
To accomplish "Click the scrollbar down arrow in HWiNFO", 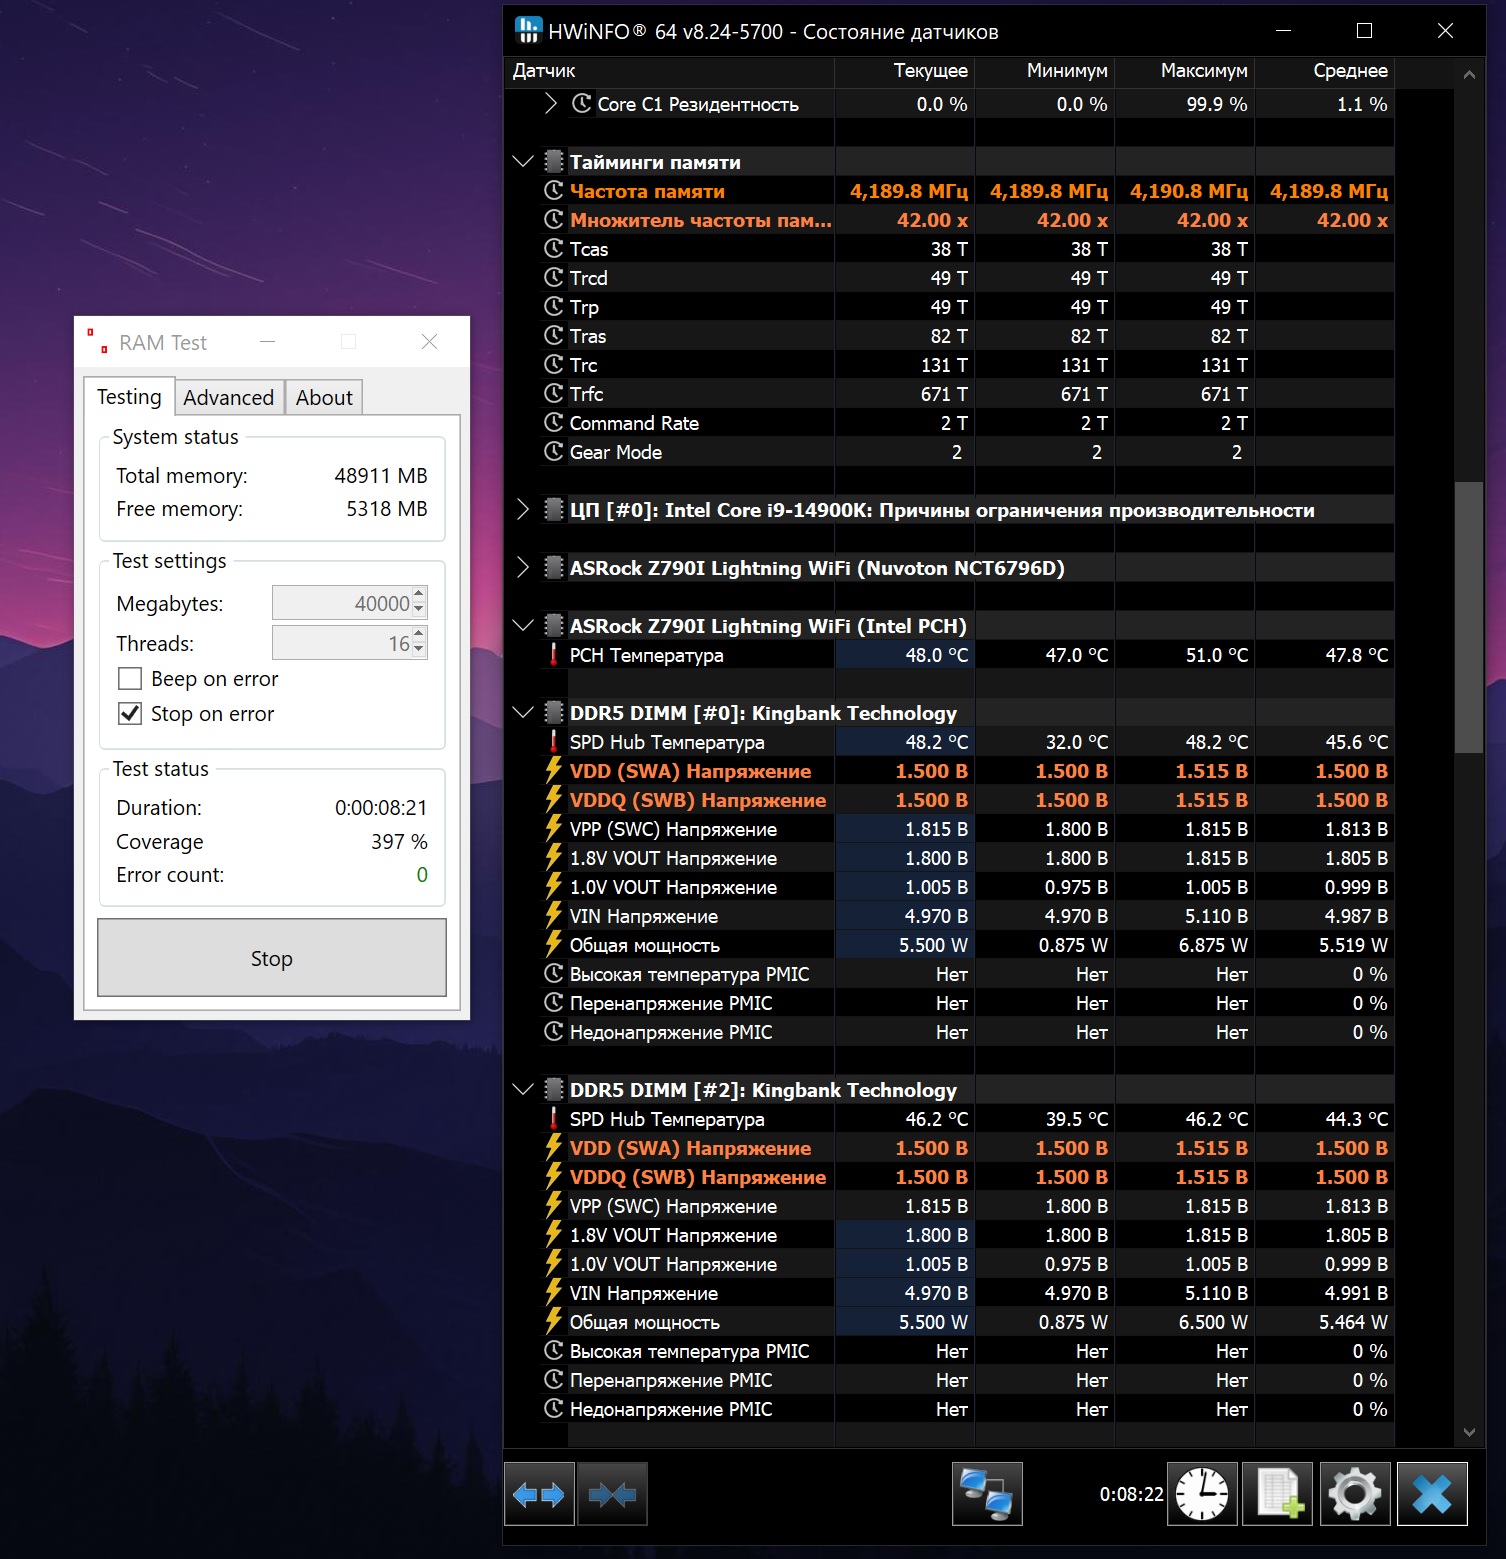I will 1468,1432.
